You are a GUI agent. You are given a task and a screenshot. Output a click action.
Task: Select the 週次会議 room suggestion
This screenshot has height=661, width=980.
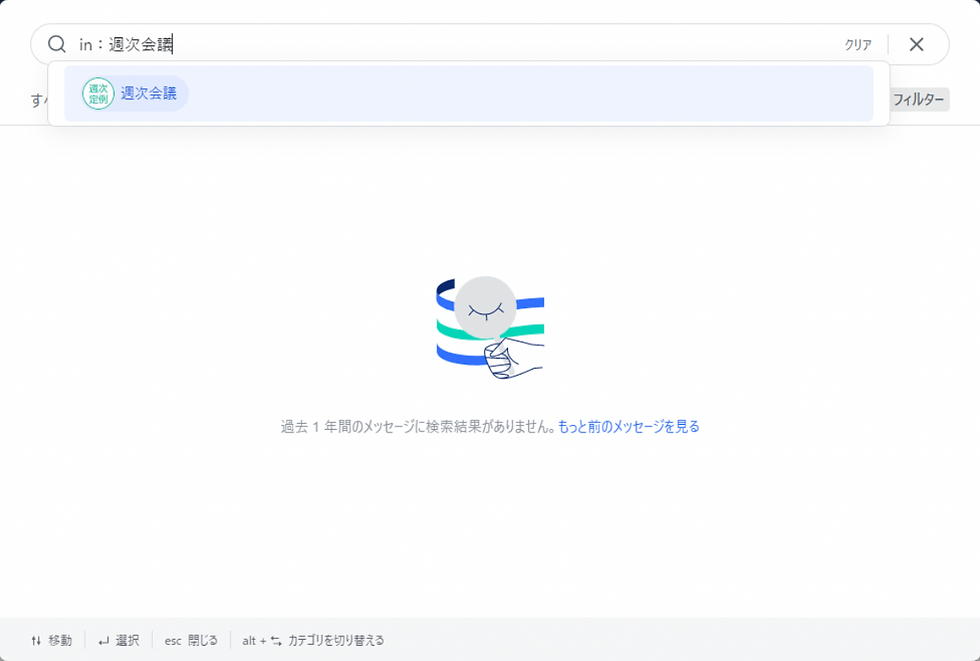[x=469, y=94]
